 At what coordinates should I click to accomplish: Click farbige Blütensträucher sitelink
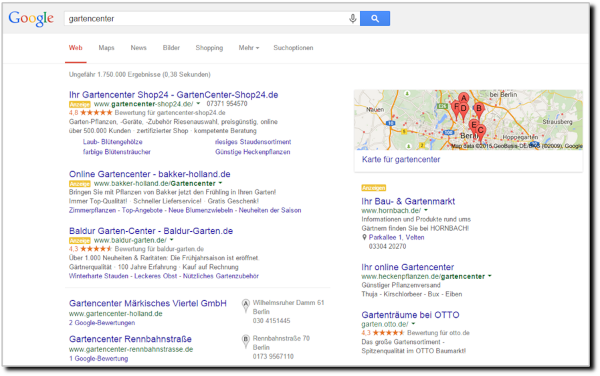click(x=117, y=152)
